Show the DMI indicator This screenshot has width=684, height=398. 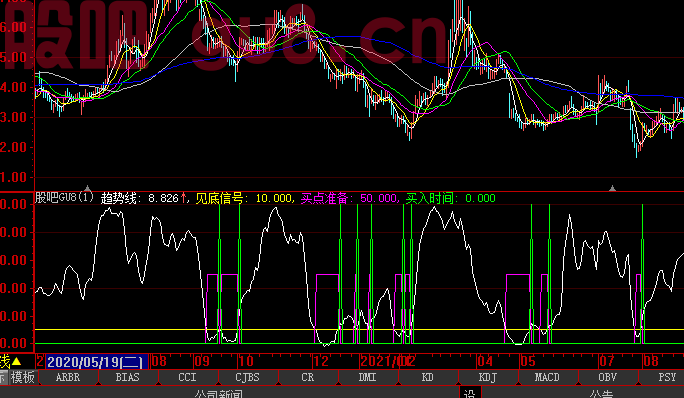pyautogui.click(x=368, y=377)
